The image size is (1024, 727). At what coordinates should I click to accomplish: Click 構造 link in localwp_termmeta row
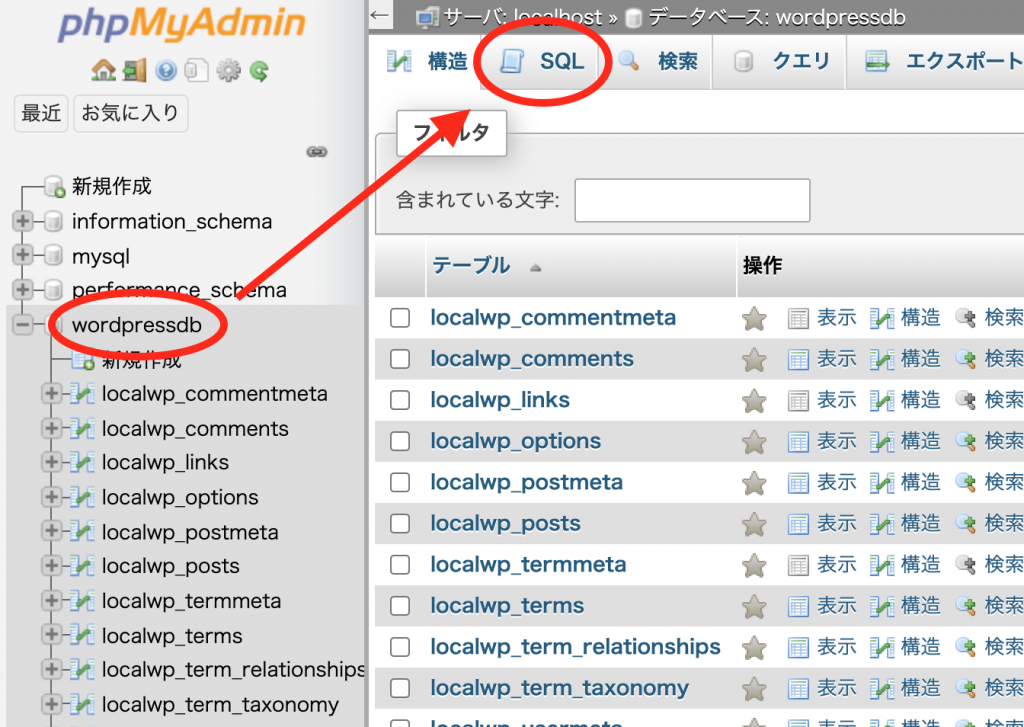click(920, 564)
